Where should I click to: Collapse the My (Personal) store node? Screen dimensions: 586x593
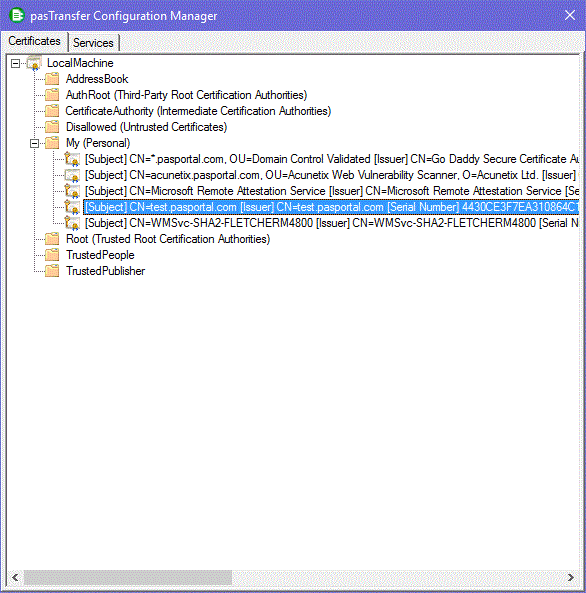(x=34, y=143)
